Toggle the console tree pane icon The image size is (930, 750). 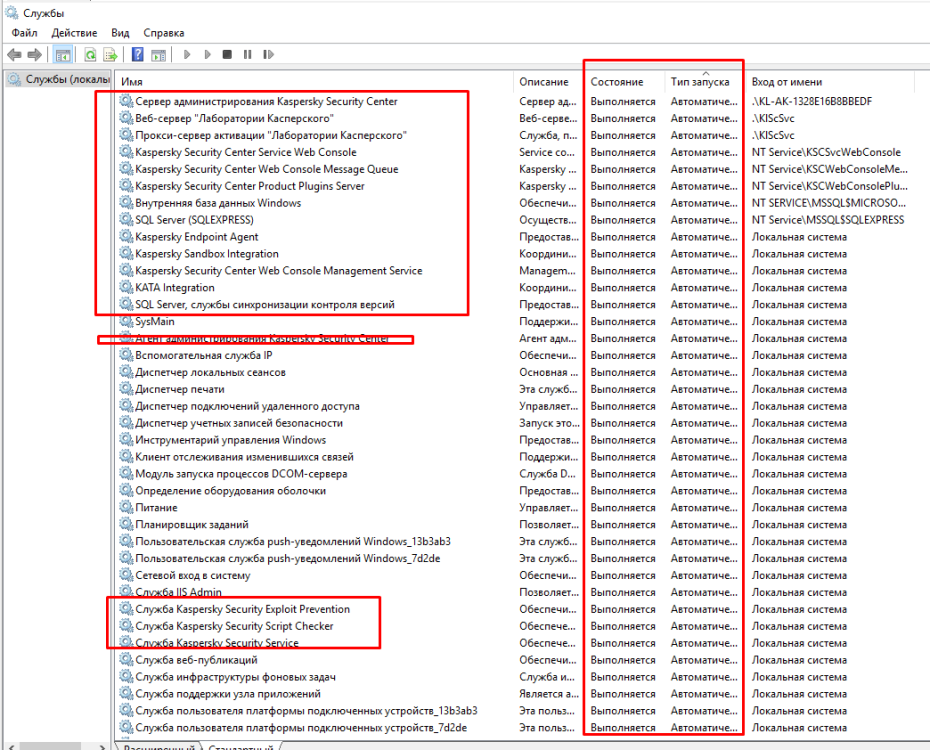pos(63,55)
